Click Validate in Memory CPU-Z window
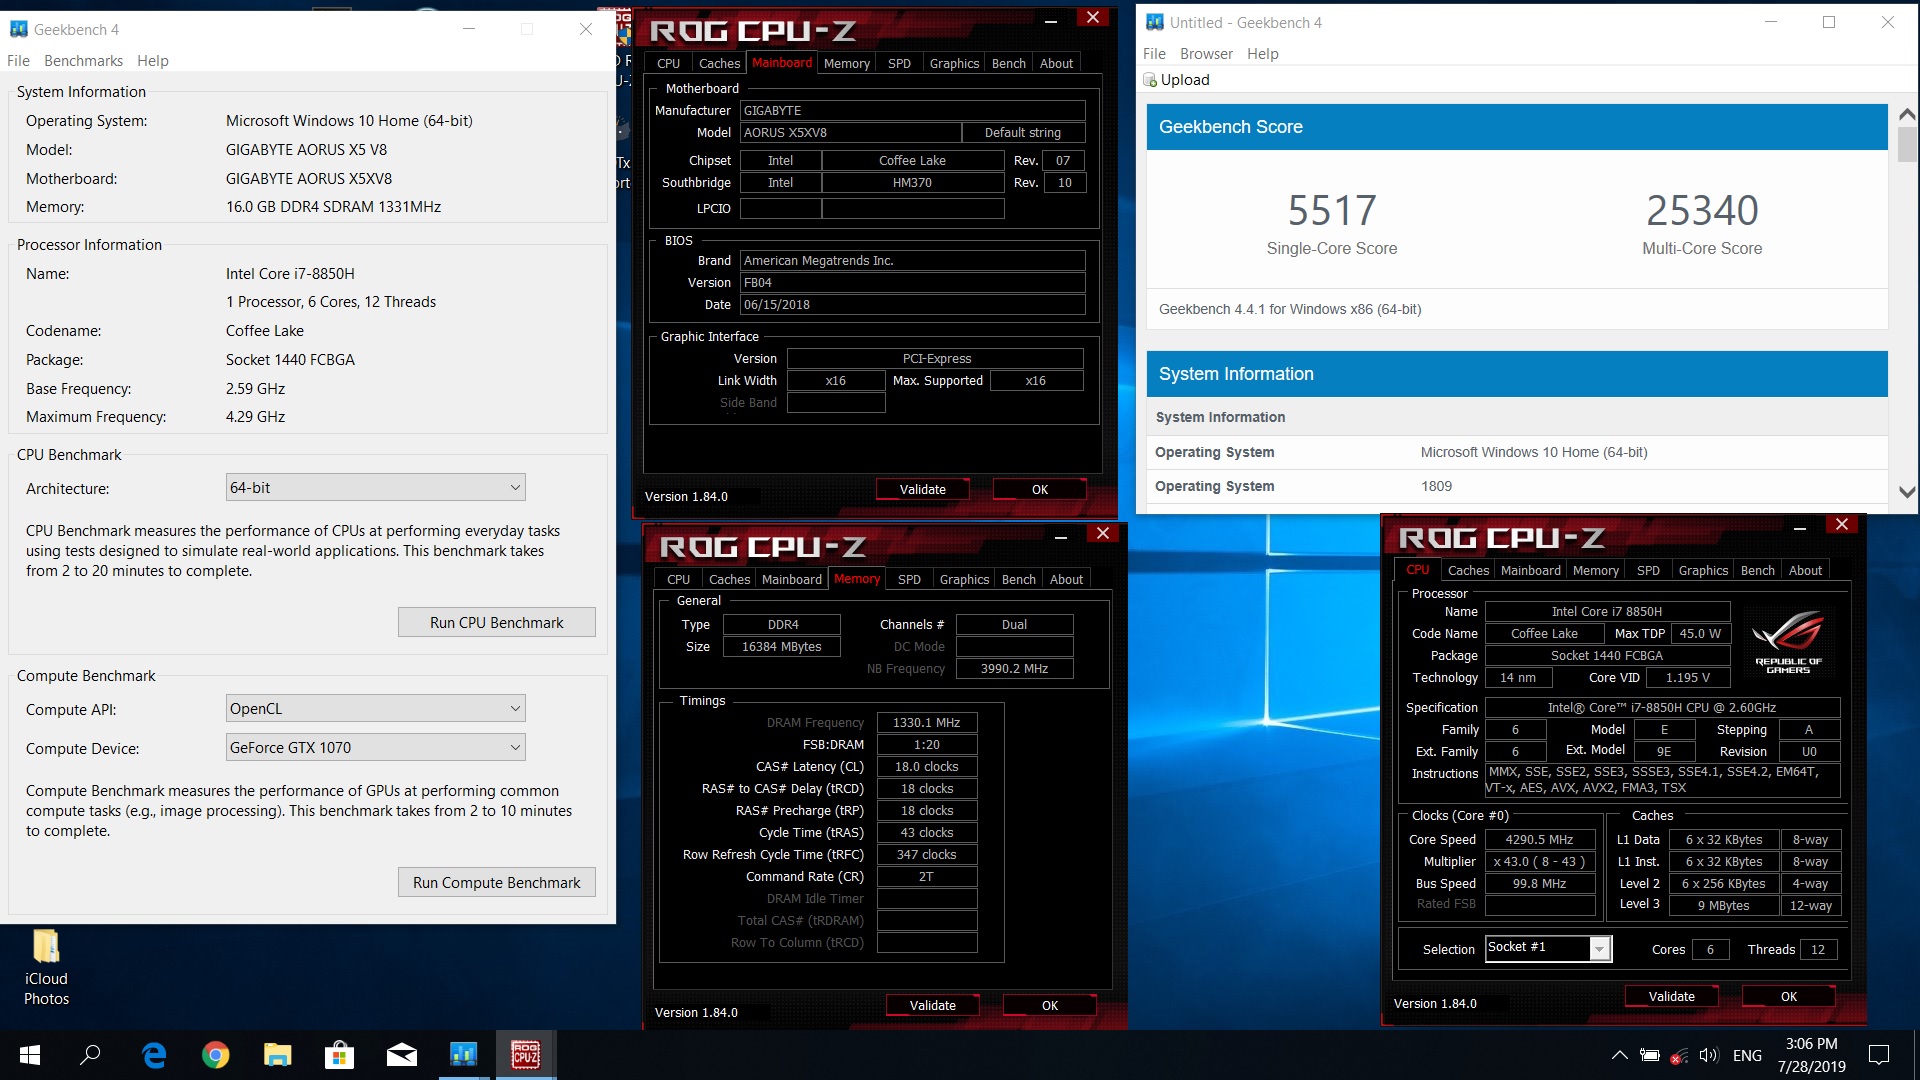1920x1080 pixels. (932, 1005)
